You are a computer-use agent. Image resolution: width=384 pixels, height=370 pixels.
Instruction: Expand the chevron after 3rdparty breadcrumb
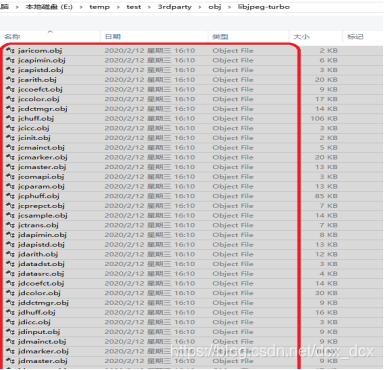[x=200, y=7]
